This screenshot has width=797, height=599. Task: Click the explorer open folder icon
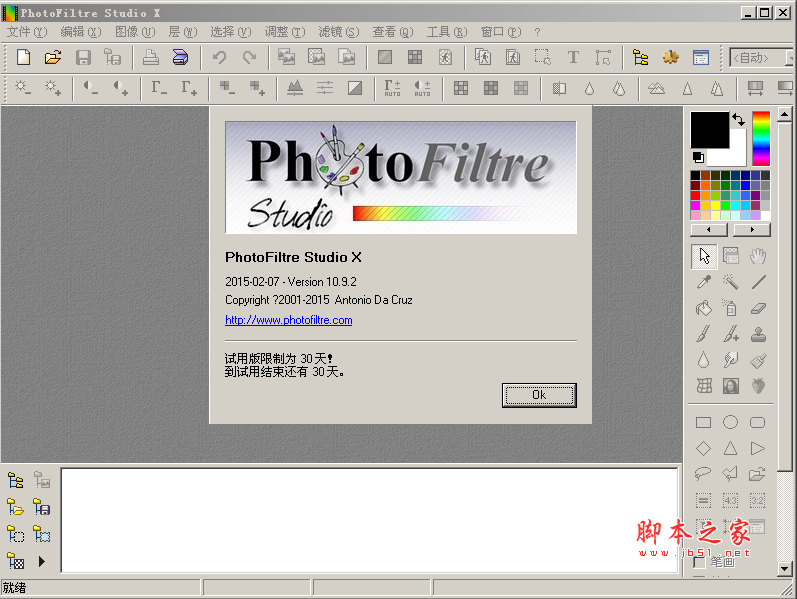click(15, 507)
